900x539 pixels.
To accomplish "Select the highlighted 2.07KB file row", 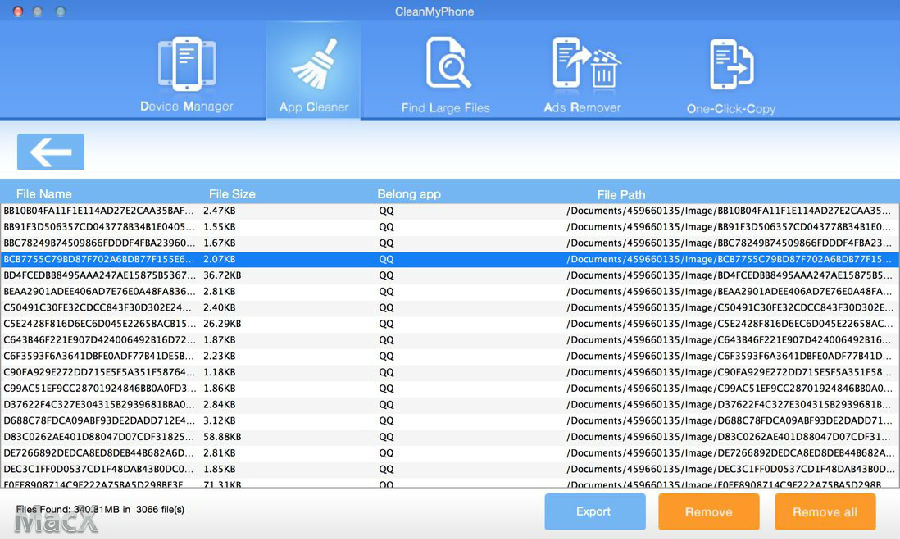I will [450, 259].
